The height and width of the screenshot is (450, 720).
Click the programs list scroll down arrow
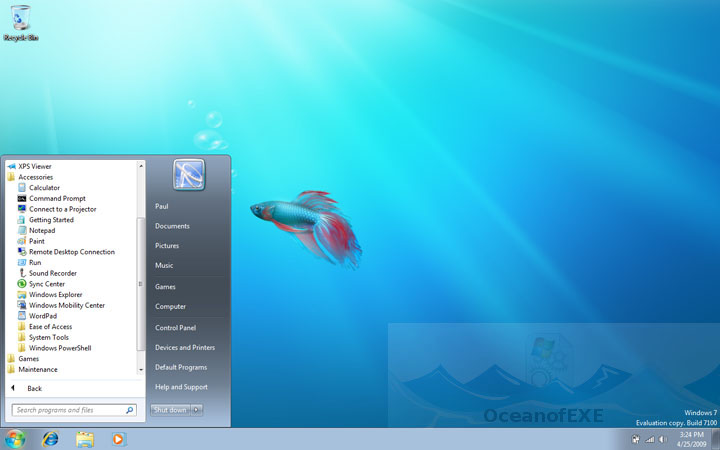141,370
